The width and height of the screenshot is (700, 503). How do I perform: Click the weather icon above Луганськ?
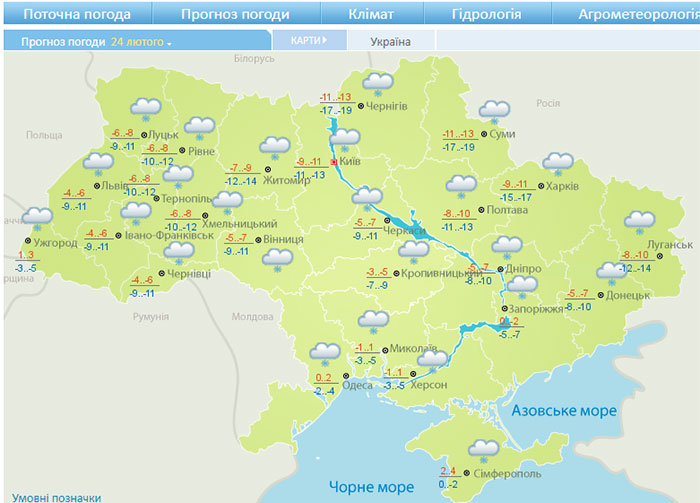click(638, 222)
